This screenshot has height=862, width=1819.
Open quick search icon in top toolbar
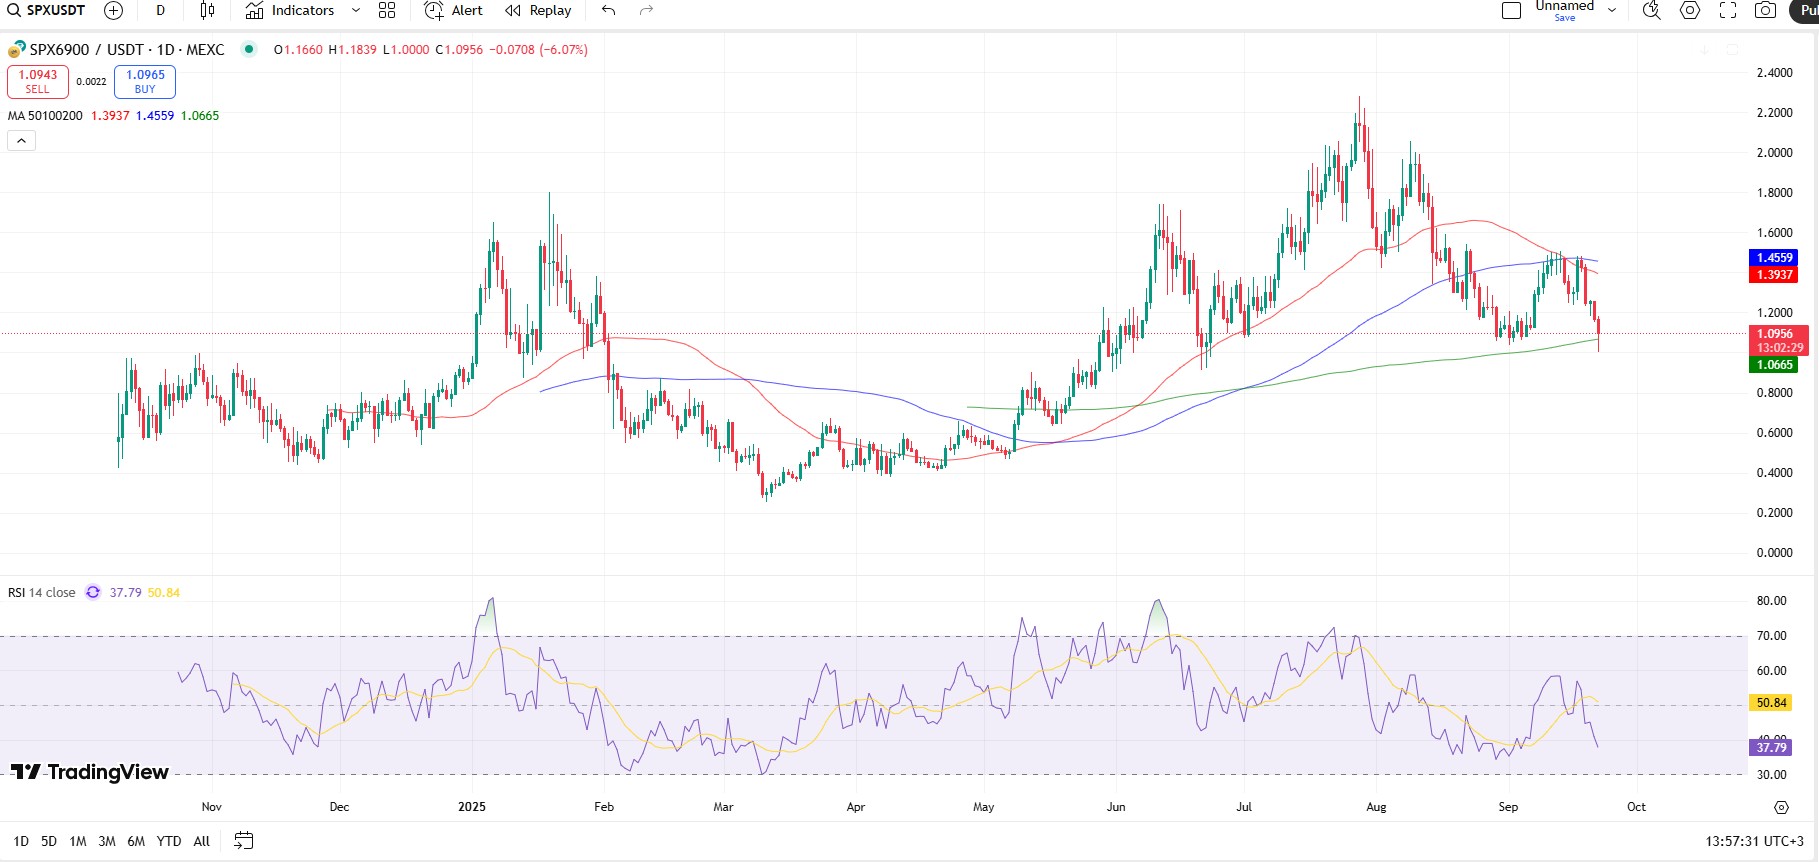1652,10
